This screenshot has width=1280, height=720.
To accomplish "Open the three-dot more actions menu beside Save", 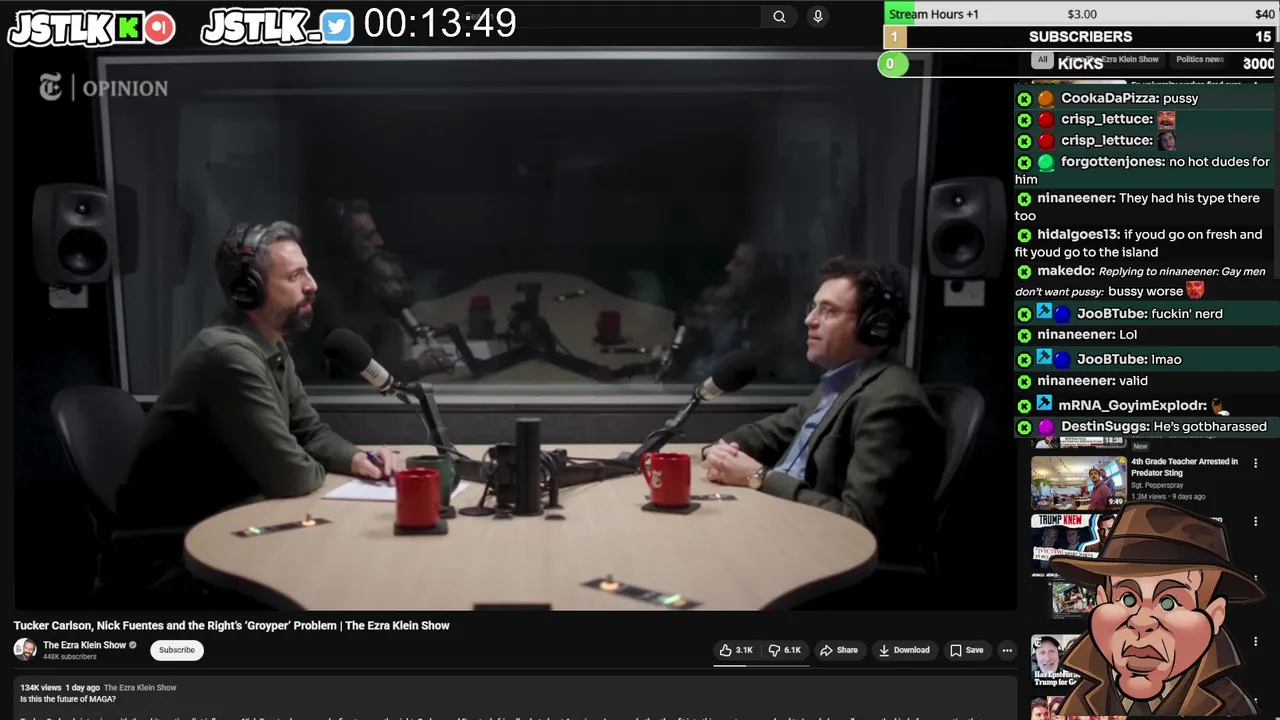I will pyautogui.click(x=1007, y=650).
